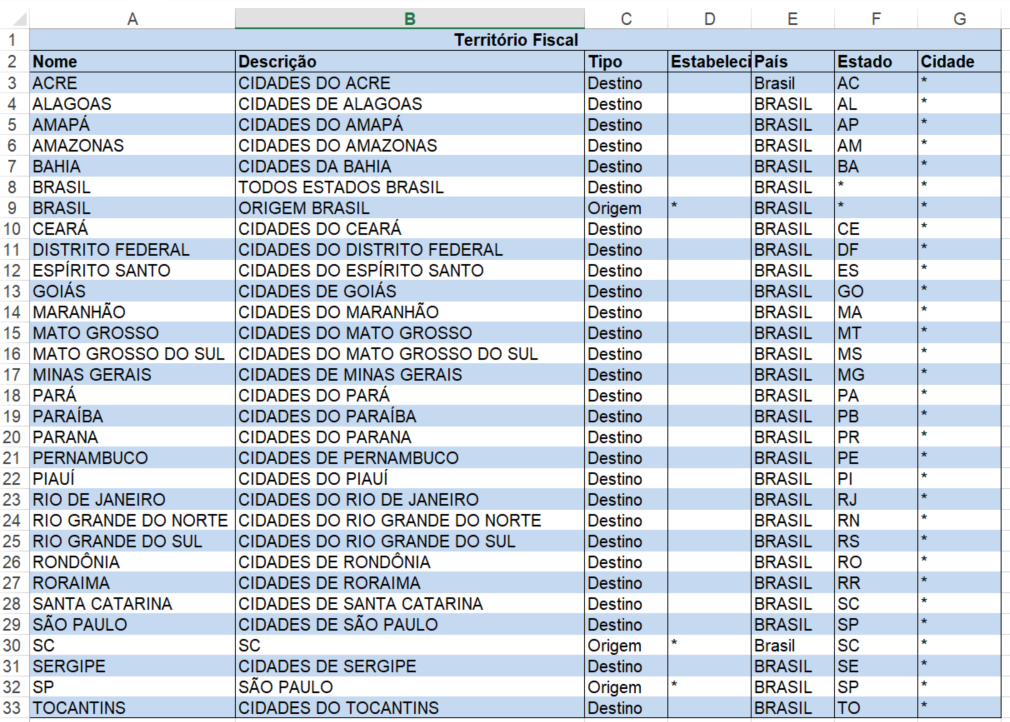Select the 'CIDADES DE ALAGOAS' cell
This screenshot has width=1010, height=722.
point(410,104)
